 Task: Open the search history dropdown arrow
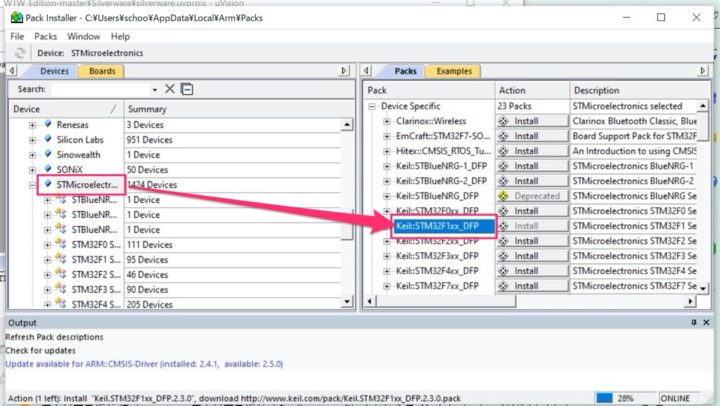tap(156, 89)
